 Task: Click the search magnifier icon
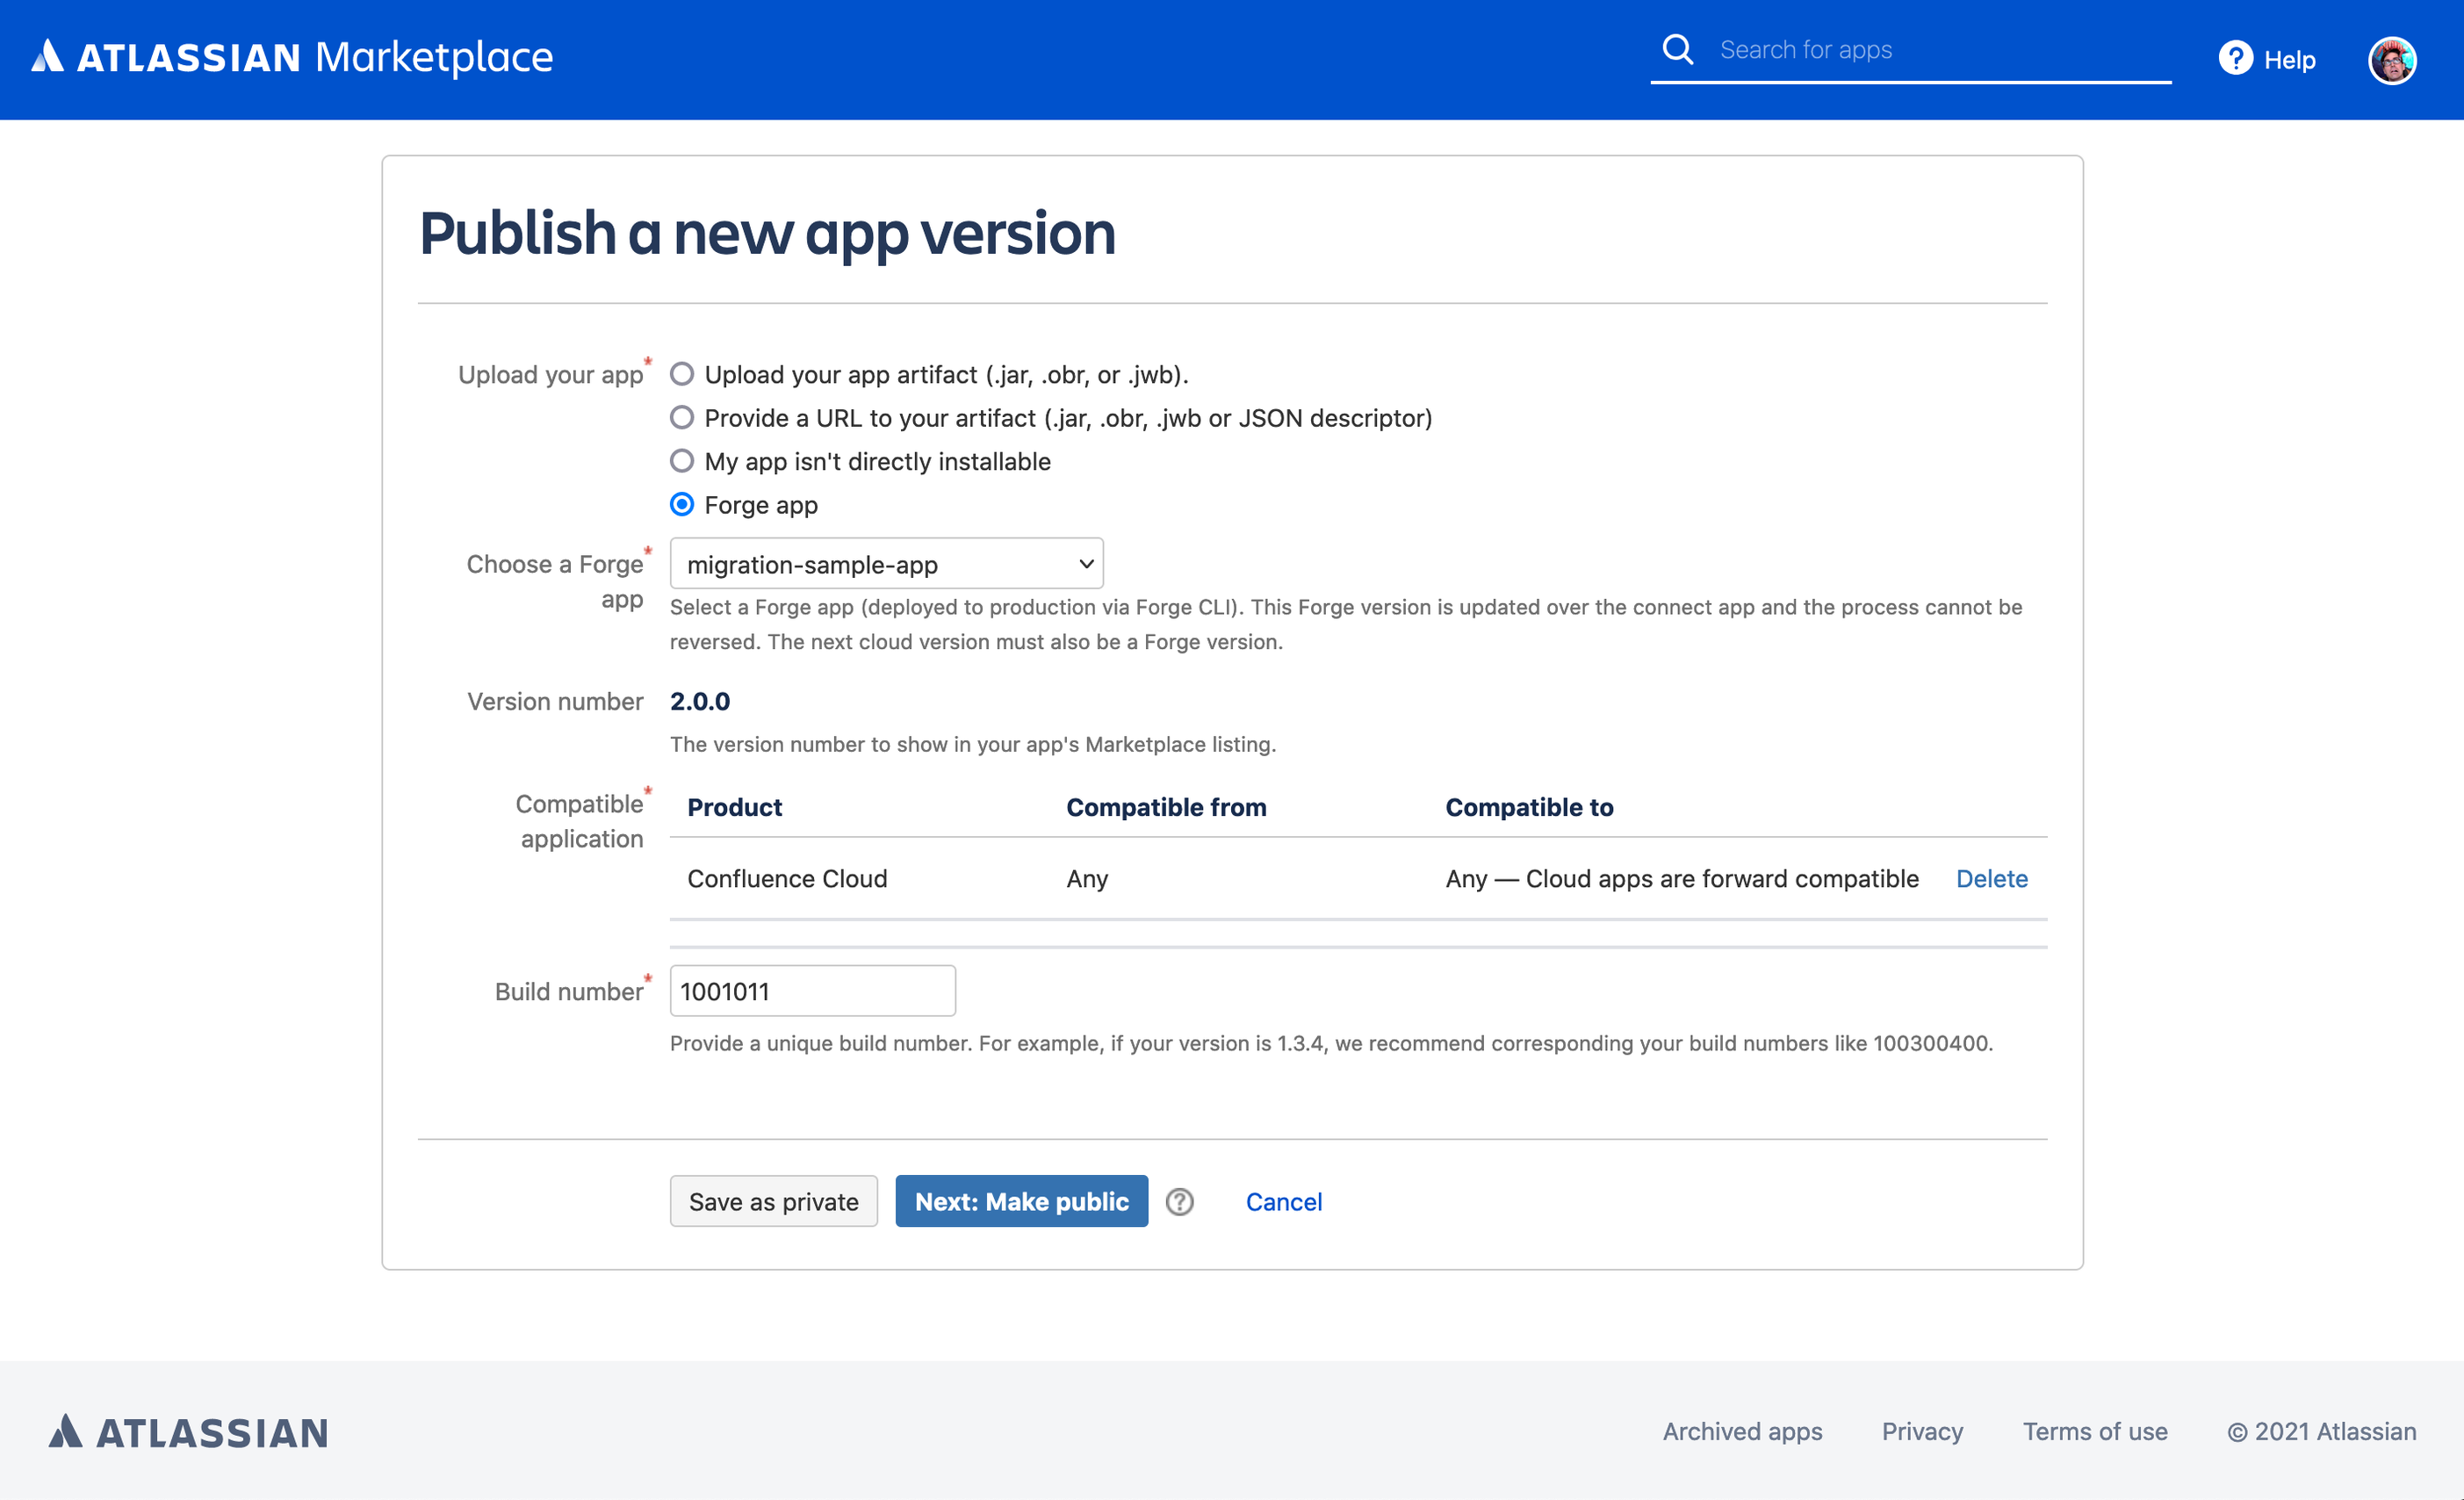1677,49
